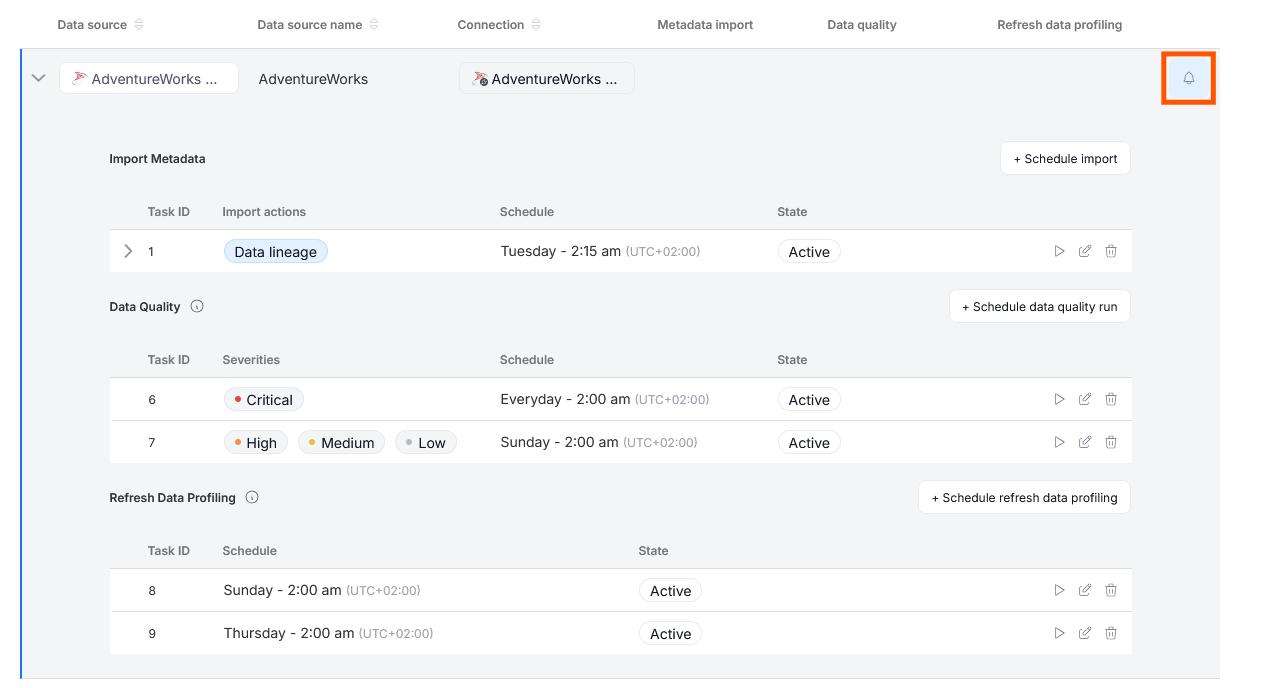
Task: Edit the Task 1 import schedule
Action: tap(1085, 251)
